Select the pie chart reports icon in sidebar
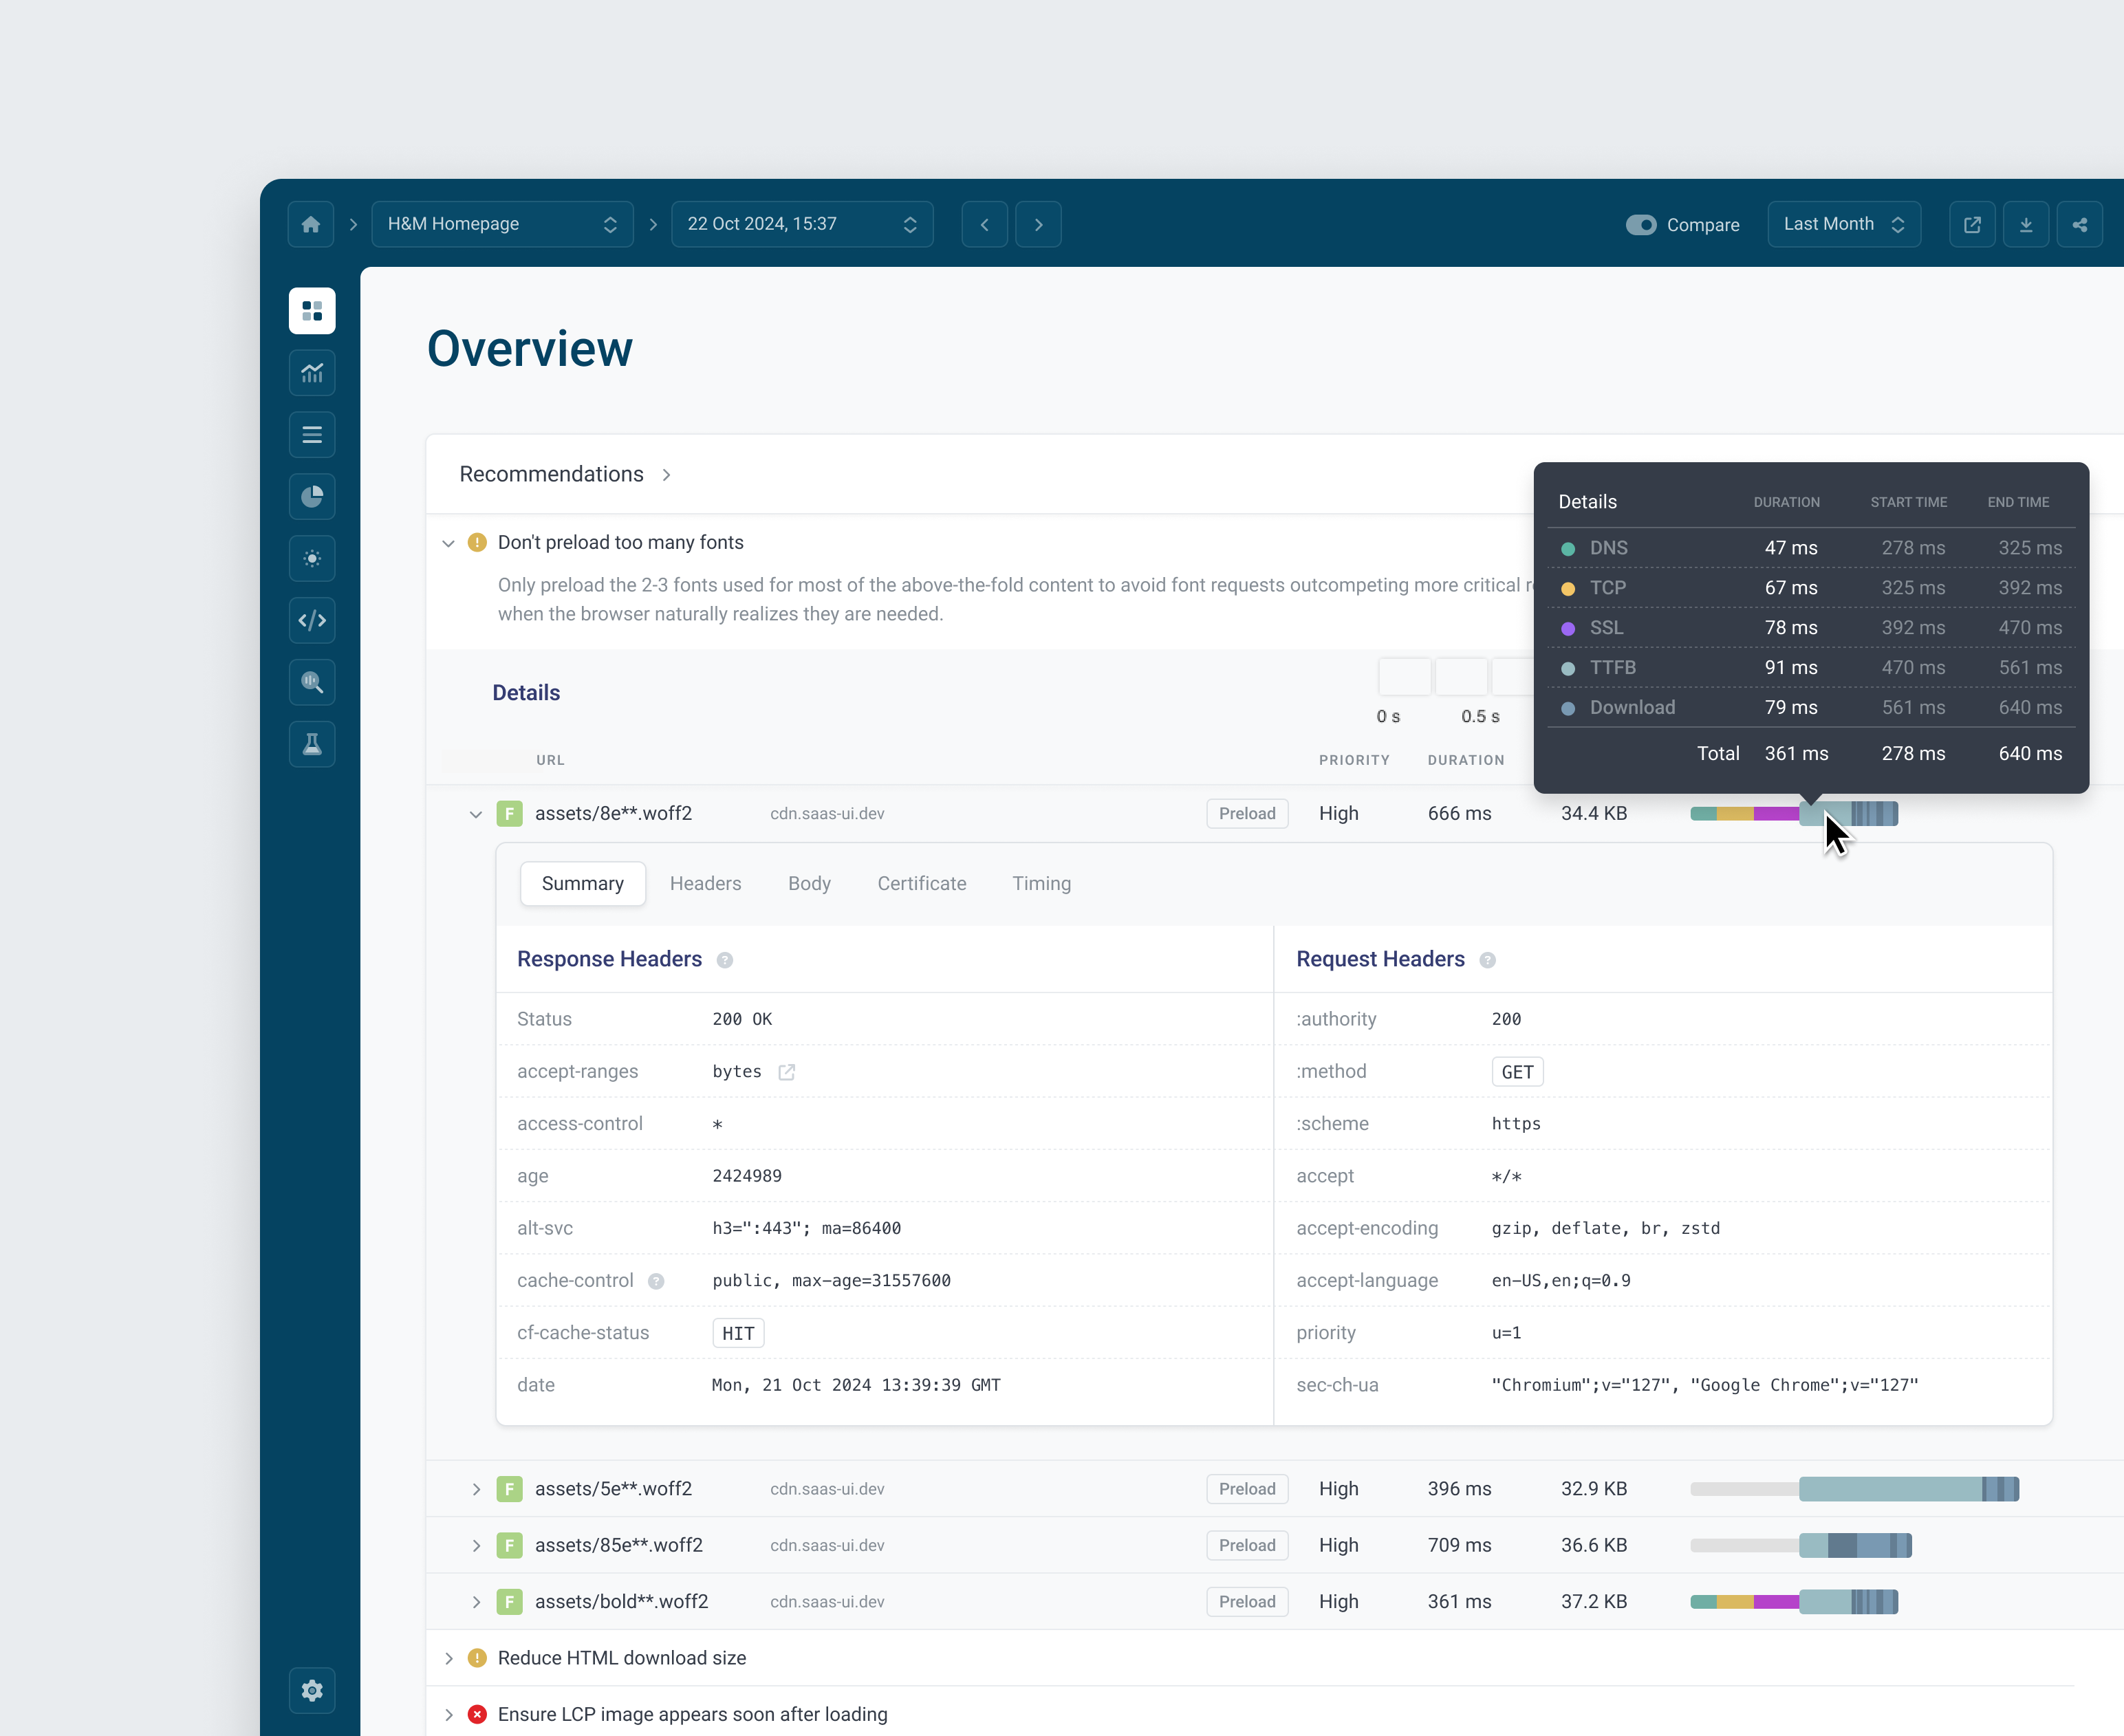The height and width of the screenshot is (1736, 2124). pos(312,496)
